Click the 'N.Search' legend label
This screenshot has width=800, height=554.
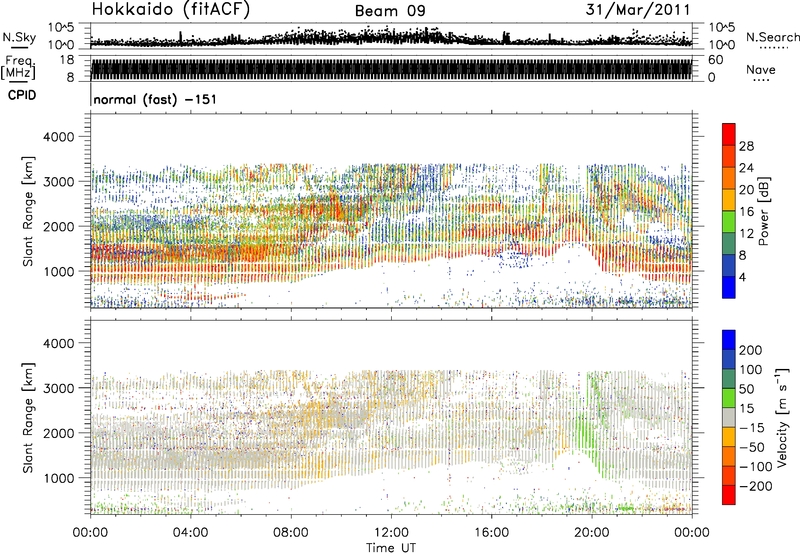point(772,37)
